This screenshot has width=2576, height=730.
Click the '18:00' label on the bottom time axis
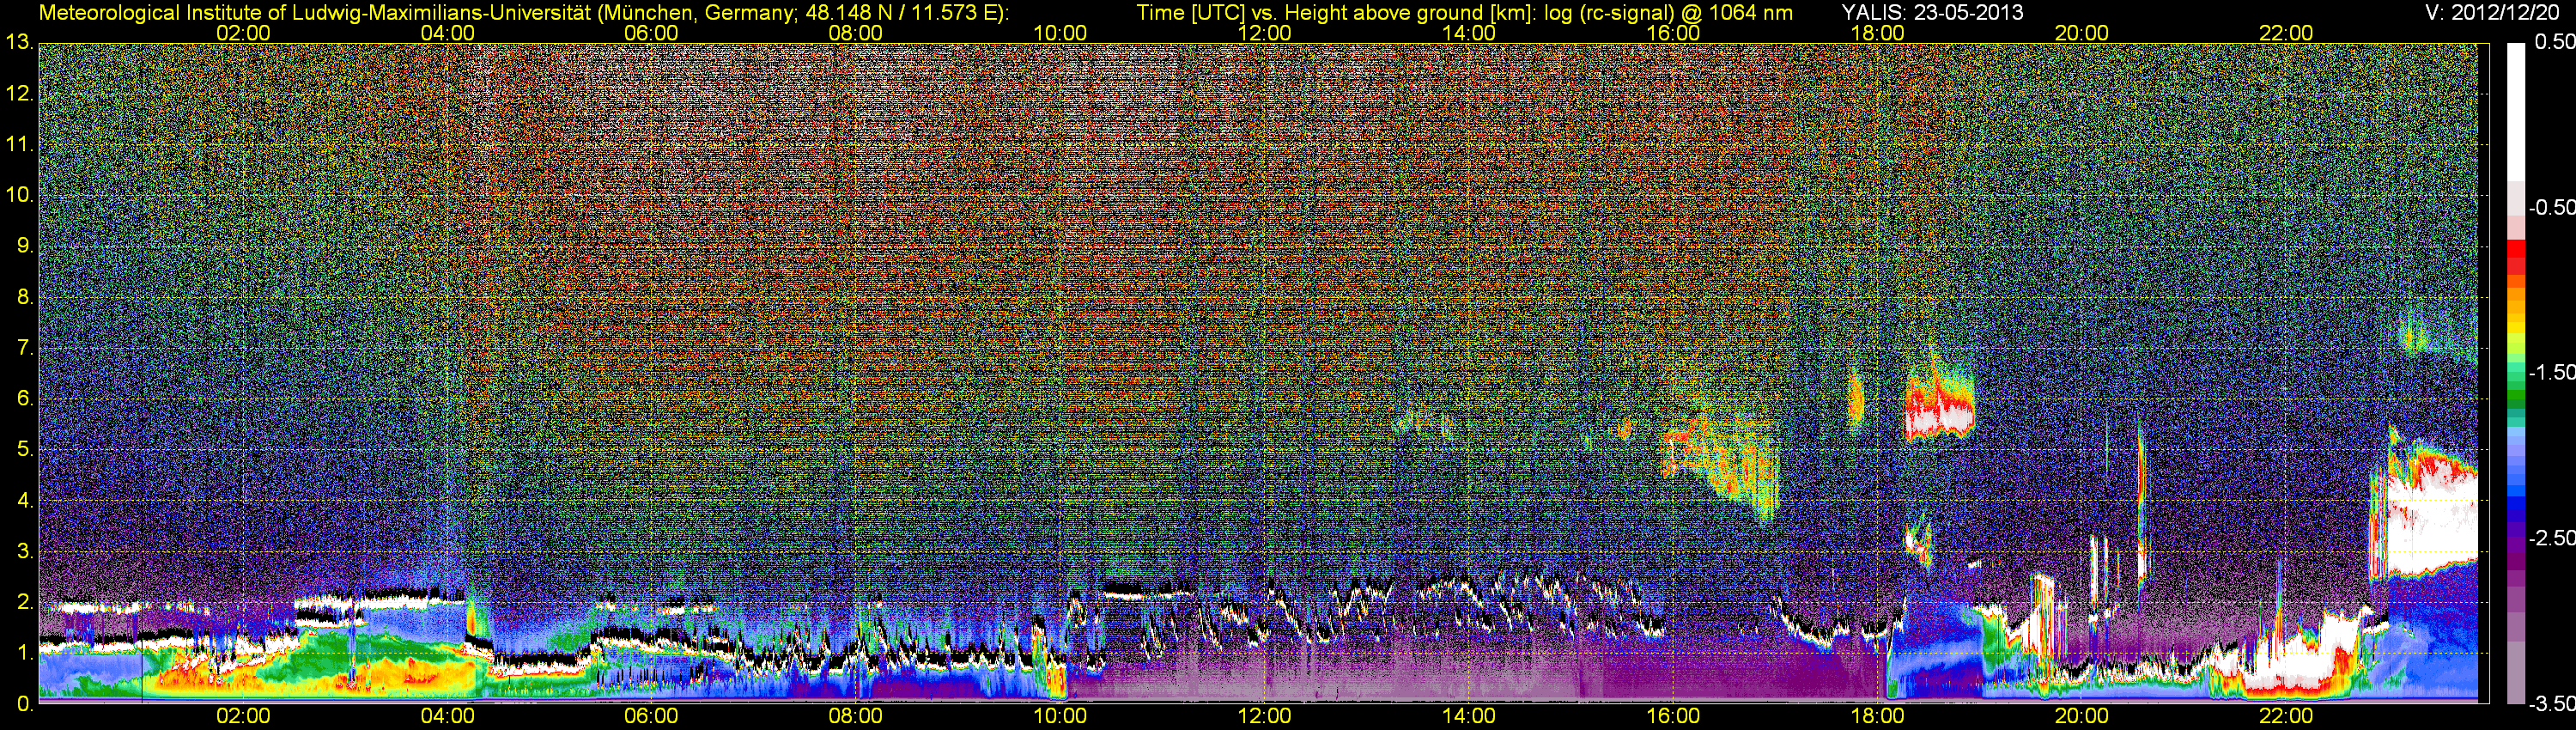click(x=1877, y=716)
